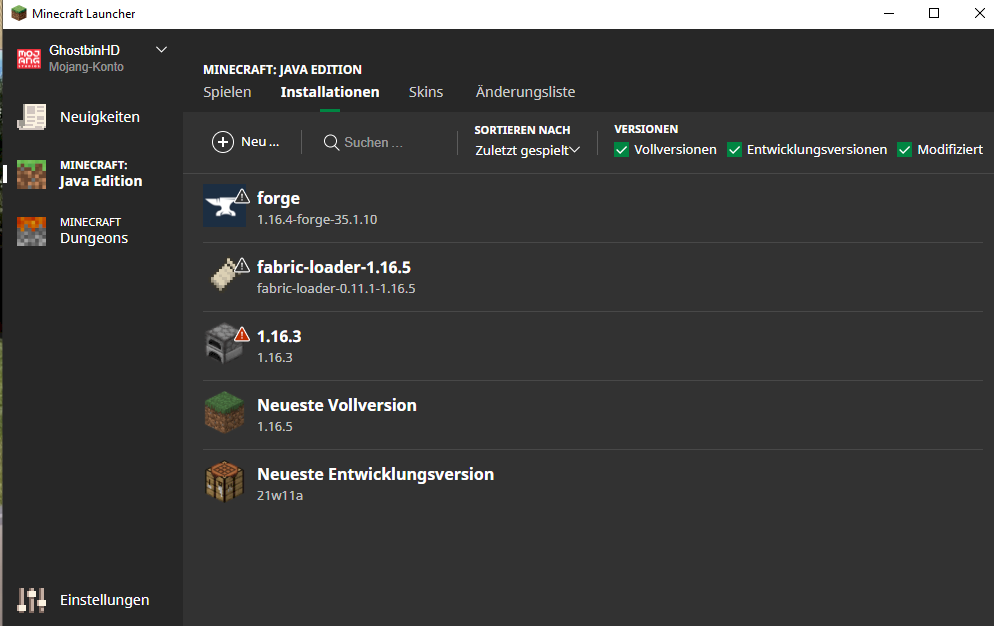Uncheck Entwicklungsversionen filter

tap(734, 148)
